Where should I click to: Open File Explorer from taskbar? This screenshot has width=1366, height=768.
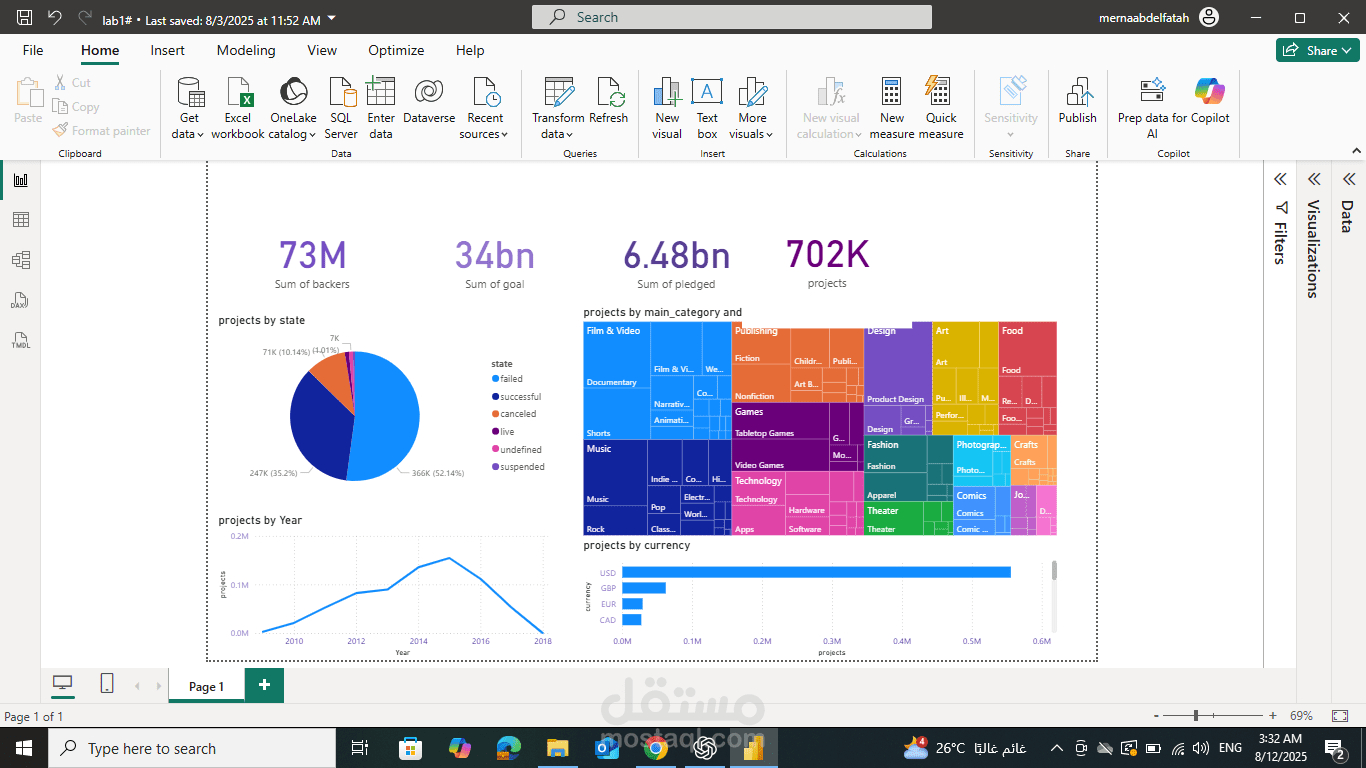point(558,748)
